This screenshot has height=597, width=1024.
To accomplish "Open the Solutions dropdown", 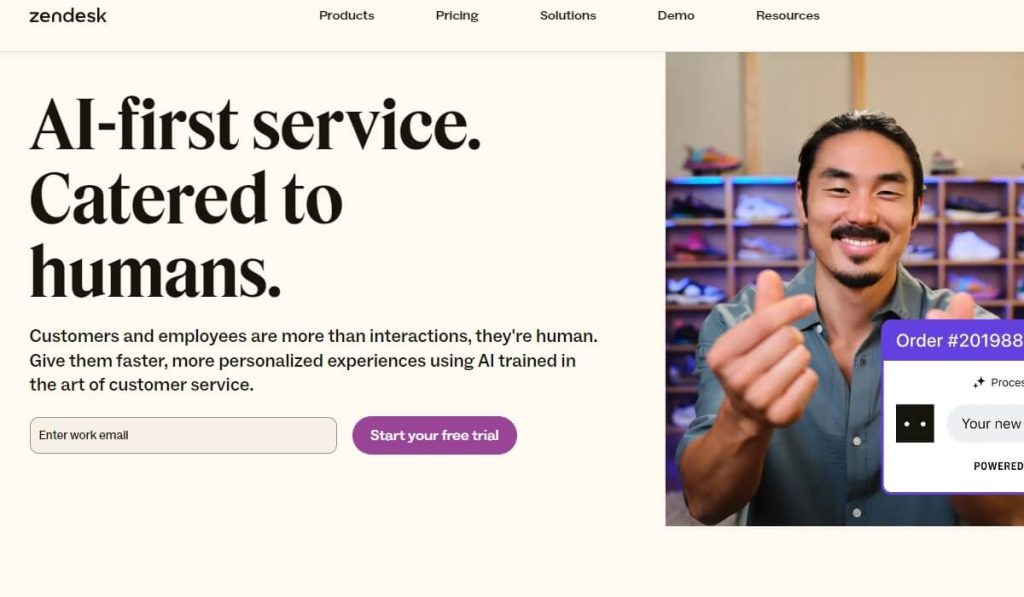I will 567,15.
